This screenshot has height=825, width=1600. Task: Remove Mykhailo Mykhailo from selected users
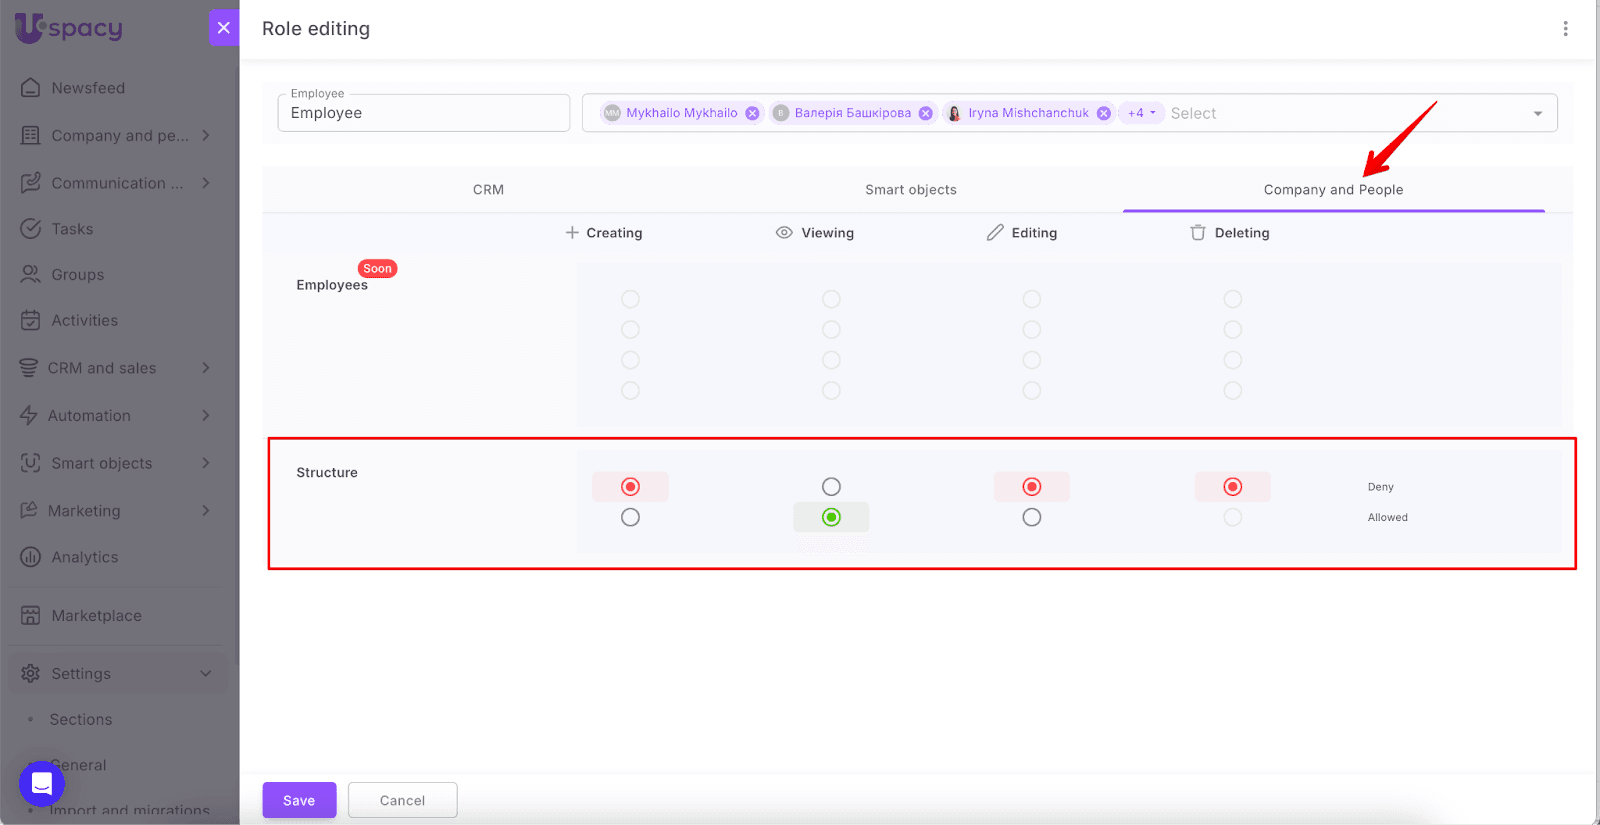tap(752, 114)
